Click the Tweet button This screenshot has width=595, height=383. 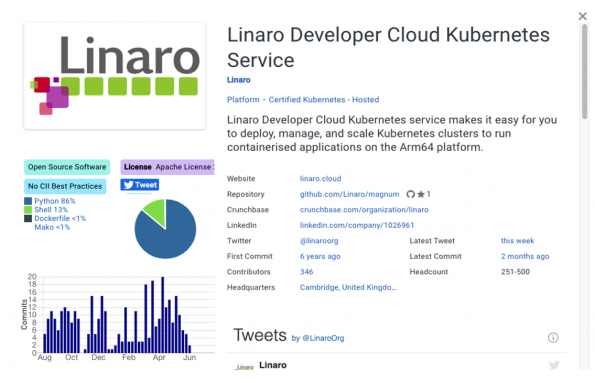140,185
